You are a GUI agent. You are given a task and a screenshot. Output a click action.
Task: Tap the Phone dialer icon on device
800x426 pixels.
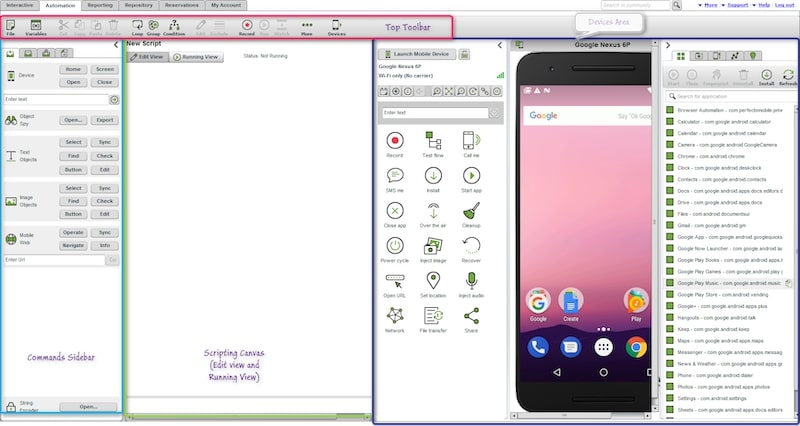pyautogui.click(x=538, y=347)
